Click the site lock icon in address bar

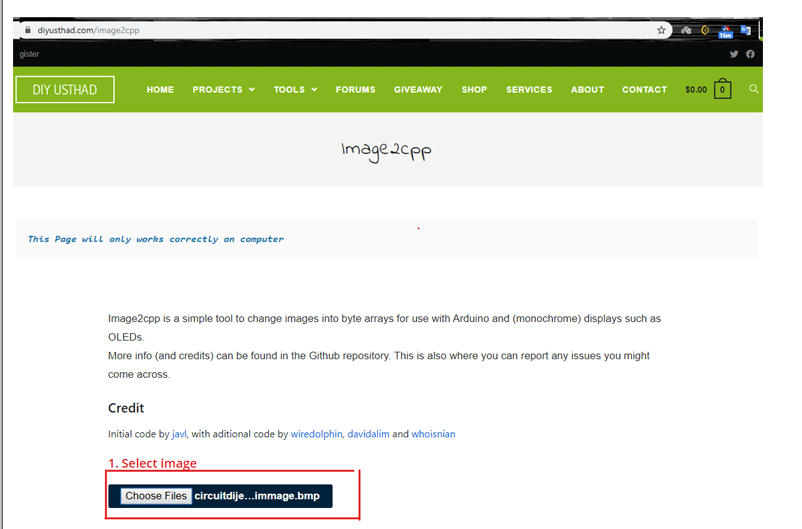(x=28, y=30)
